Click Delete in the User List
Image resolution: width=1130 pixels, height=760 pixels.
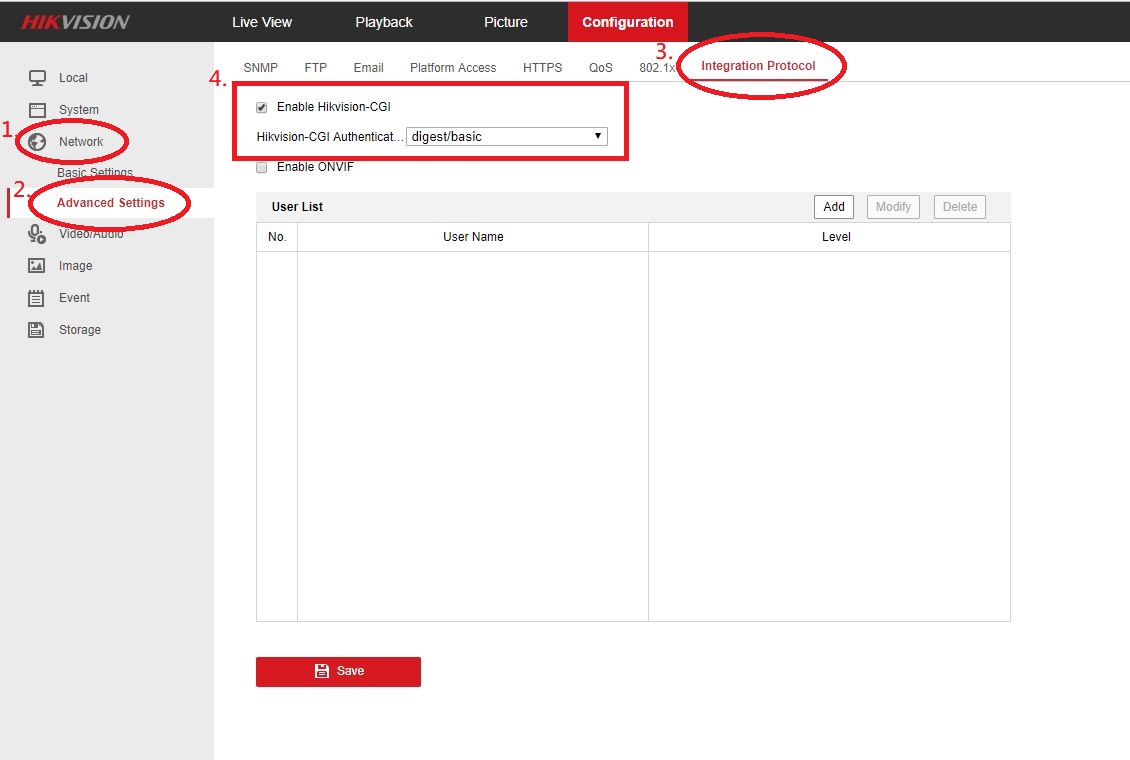click(x=960, y=207)
